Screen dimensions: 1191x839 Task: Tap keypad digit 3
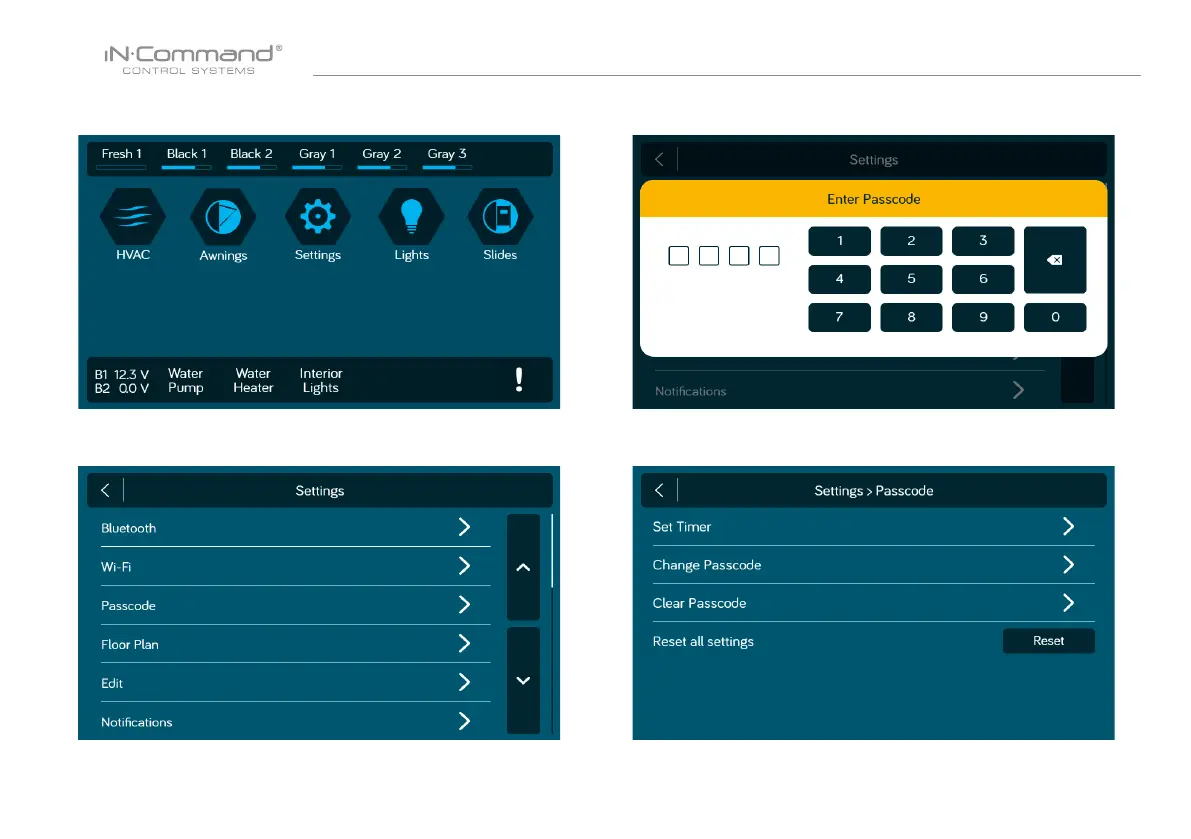click(x=983, y=241)
